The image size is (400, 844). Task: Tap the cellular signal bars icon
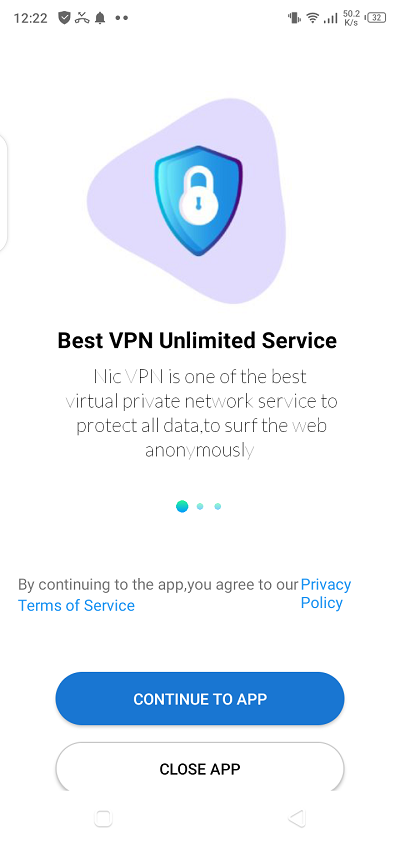coord(331,18)
